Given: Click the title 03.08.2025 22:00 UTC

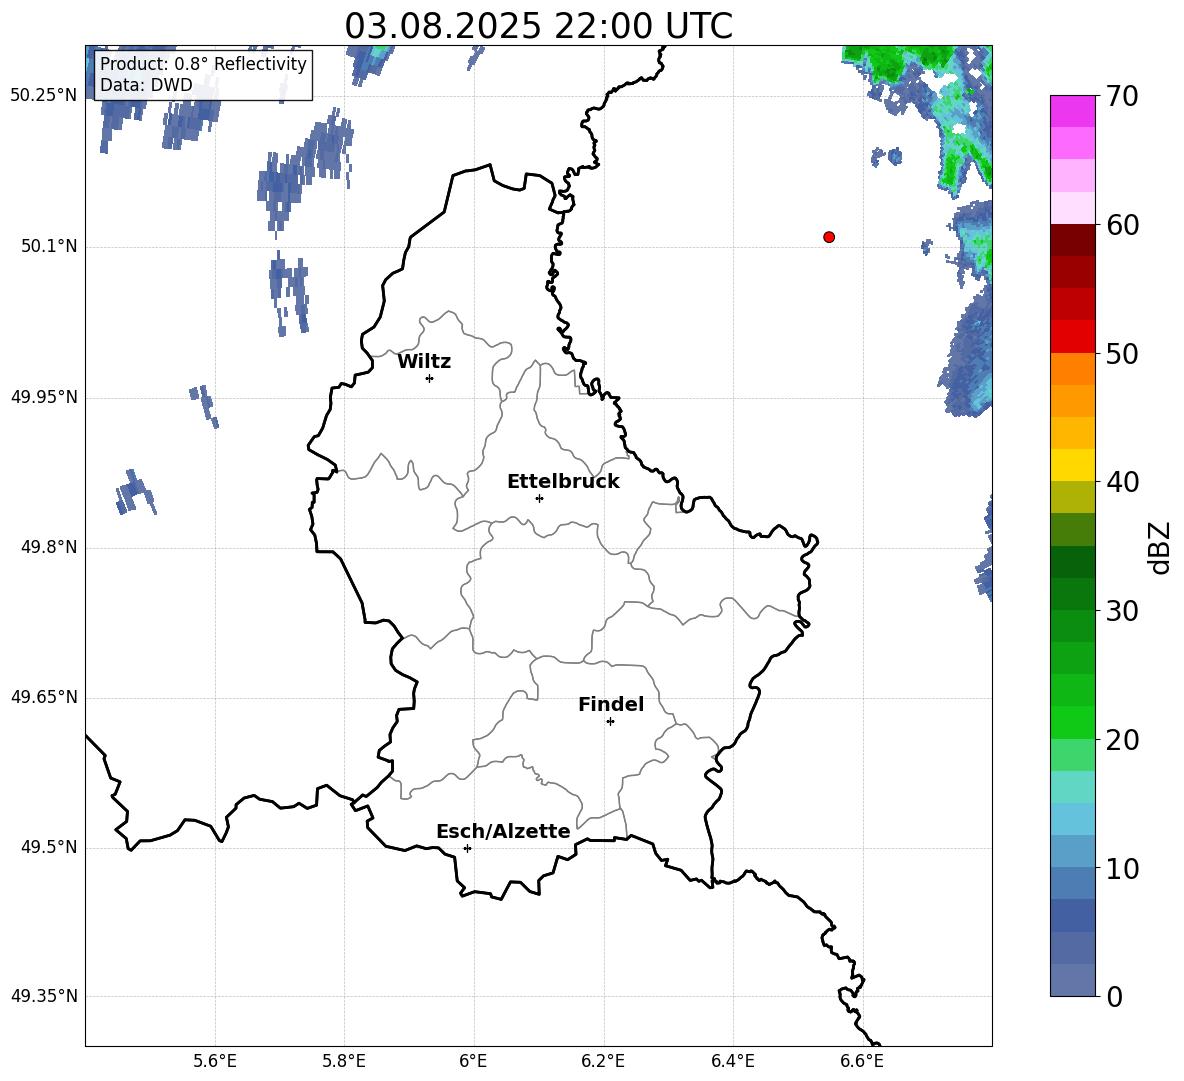Looking at the screenshot, I should 538,26.
